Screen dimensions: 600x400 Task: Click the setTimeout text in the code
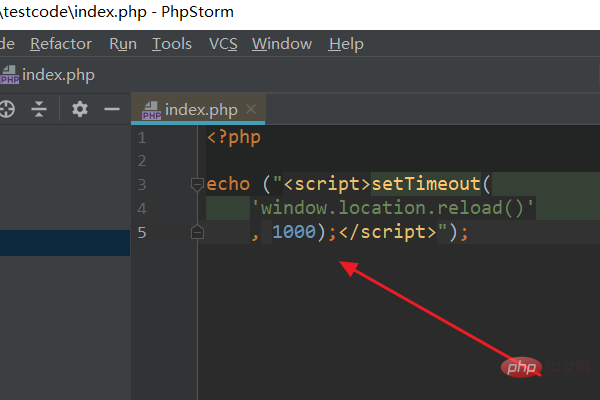(x=426, y=184)
